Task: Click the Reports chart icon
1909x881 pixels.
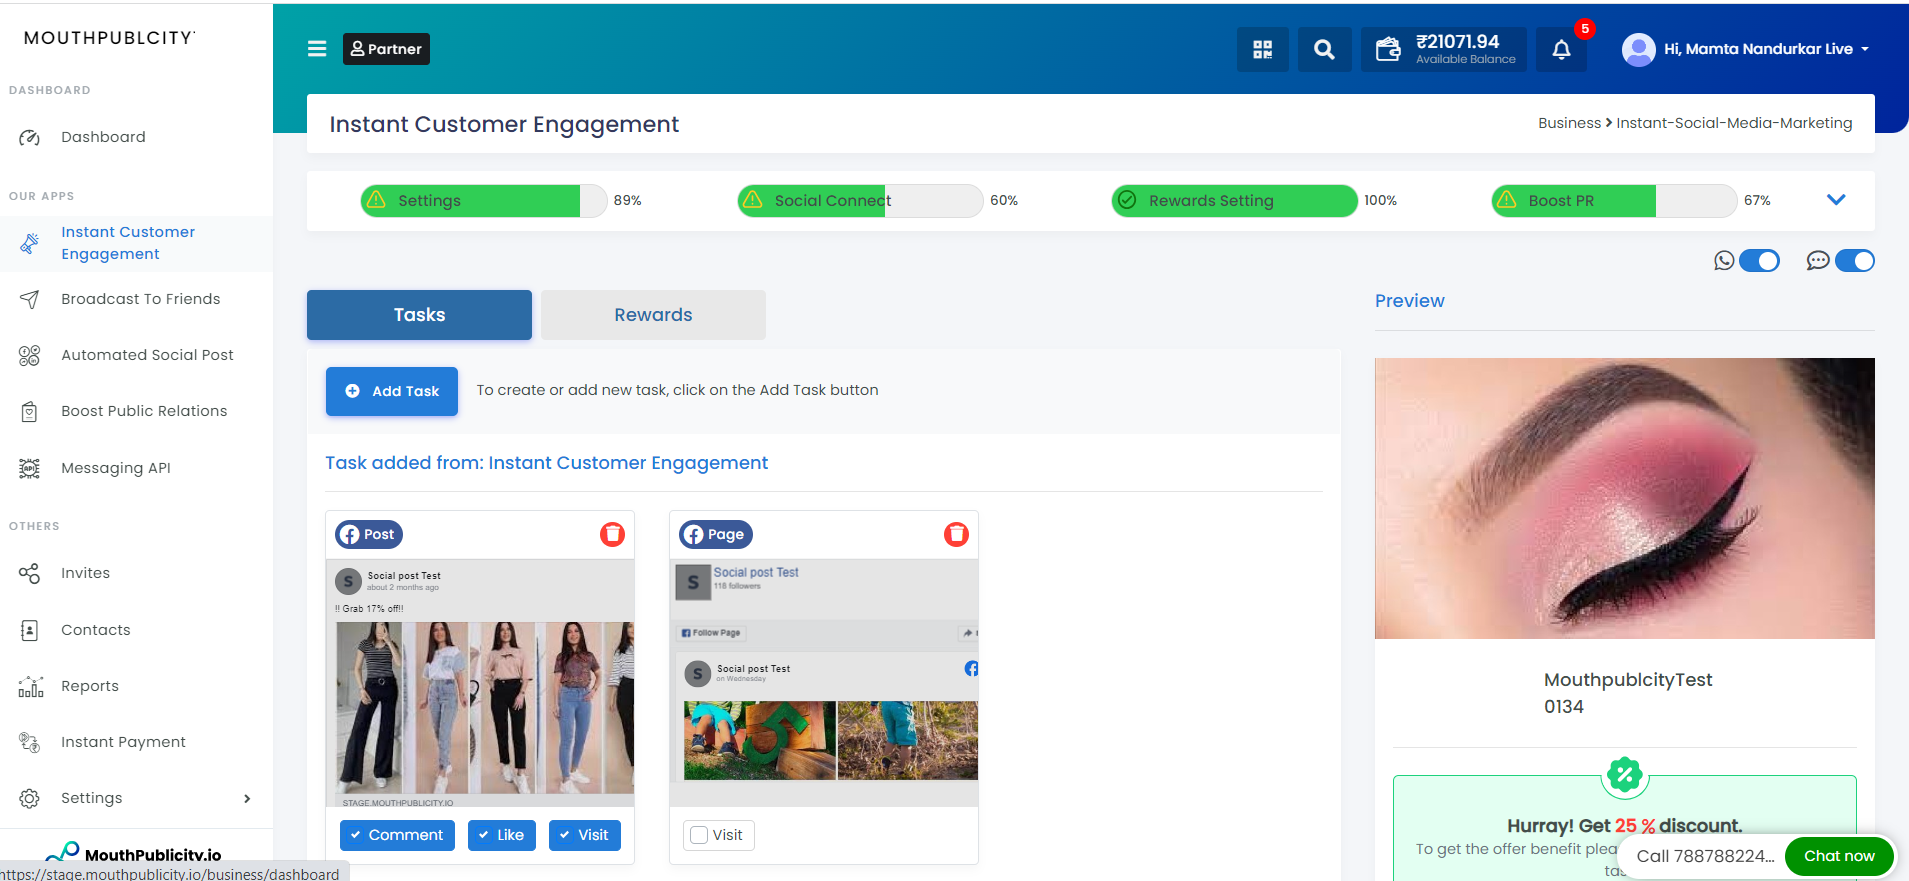Action: point(30,686)
